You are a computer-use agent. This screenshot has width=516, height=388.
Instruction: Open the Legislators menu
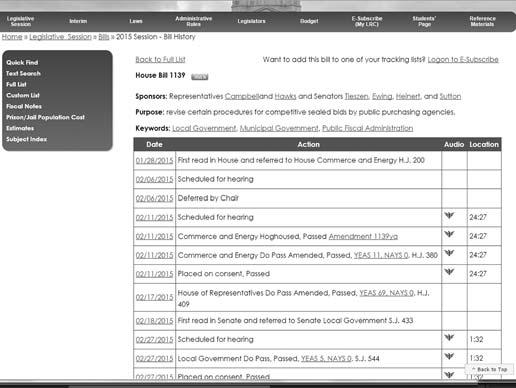click(251, 21)
